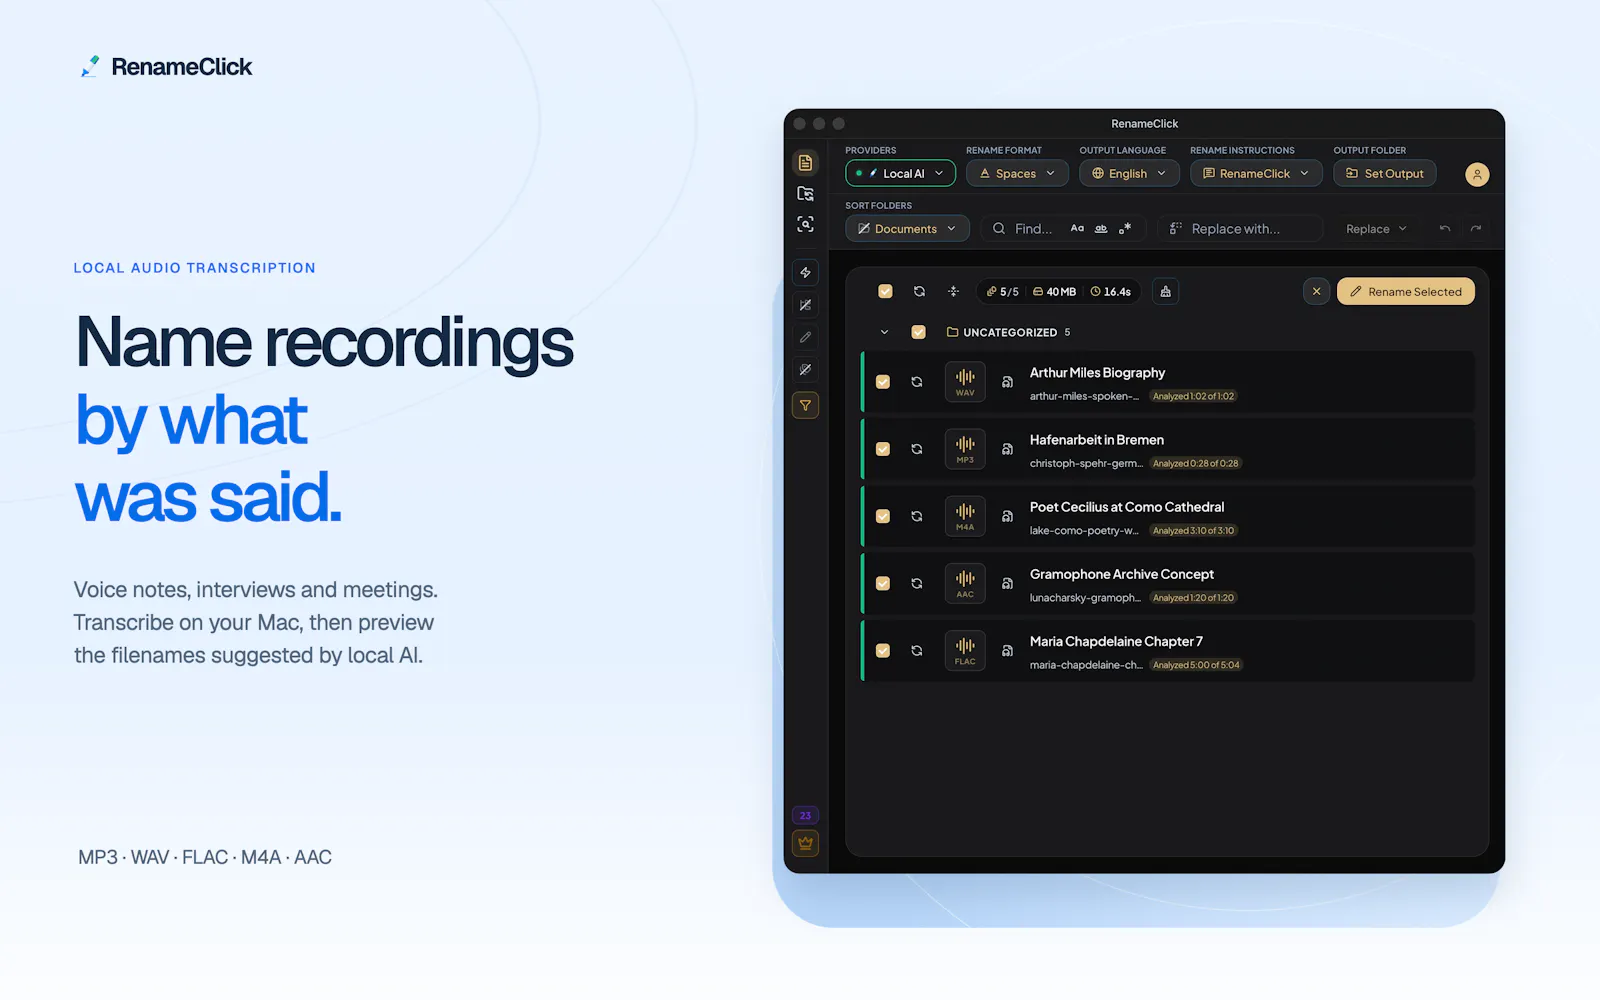Open the scan search sidebar icon
Viewport: 1600px width, 1000px height.
click(x=805, y=224)
